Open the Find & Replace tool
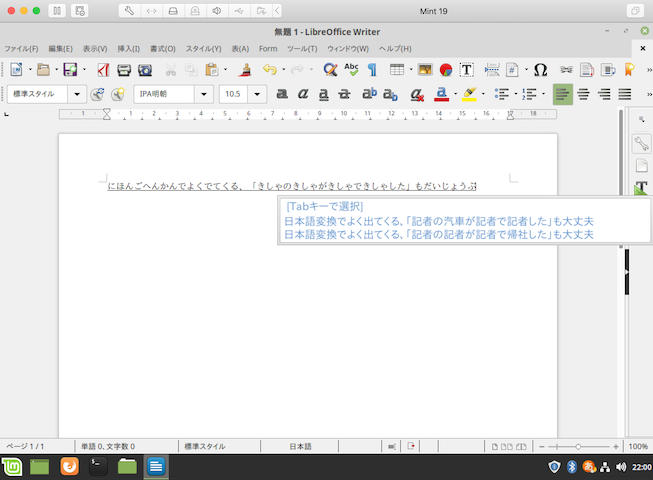This screenshot has height=480, width=653. click(330, 70)
